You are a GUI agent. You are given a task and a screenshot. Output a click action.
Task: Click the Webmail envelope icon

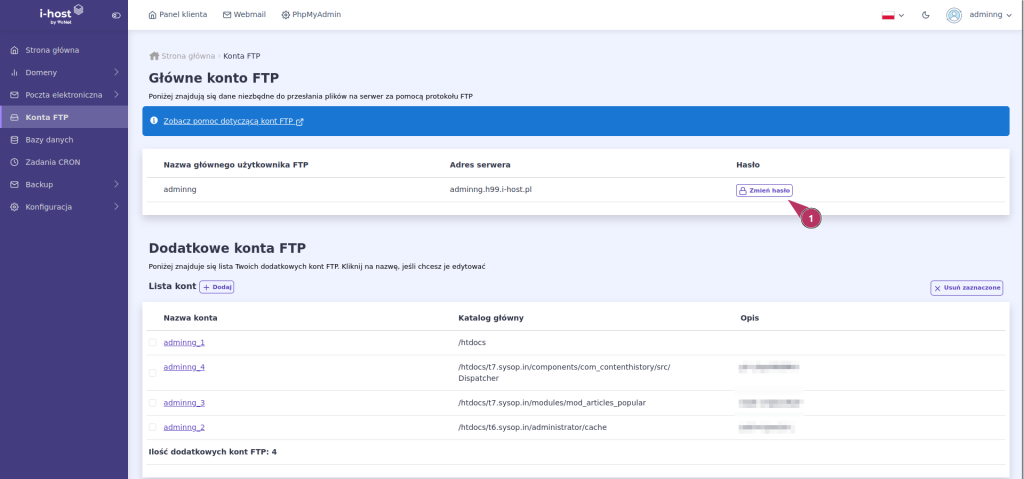[227, 14]
